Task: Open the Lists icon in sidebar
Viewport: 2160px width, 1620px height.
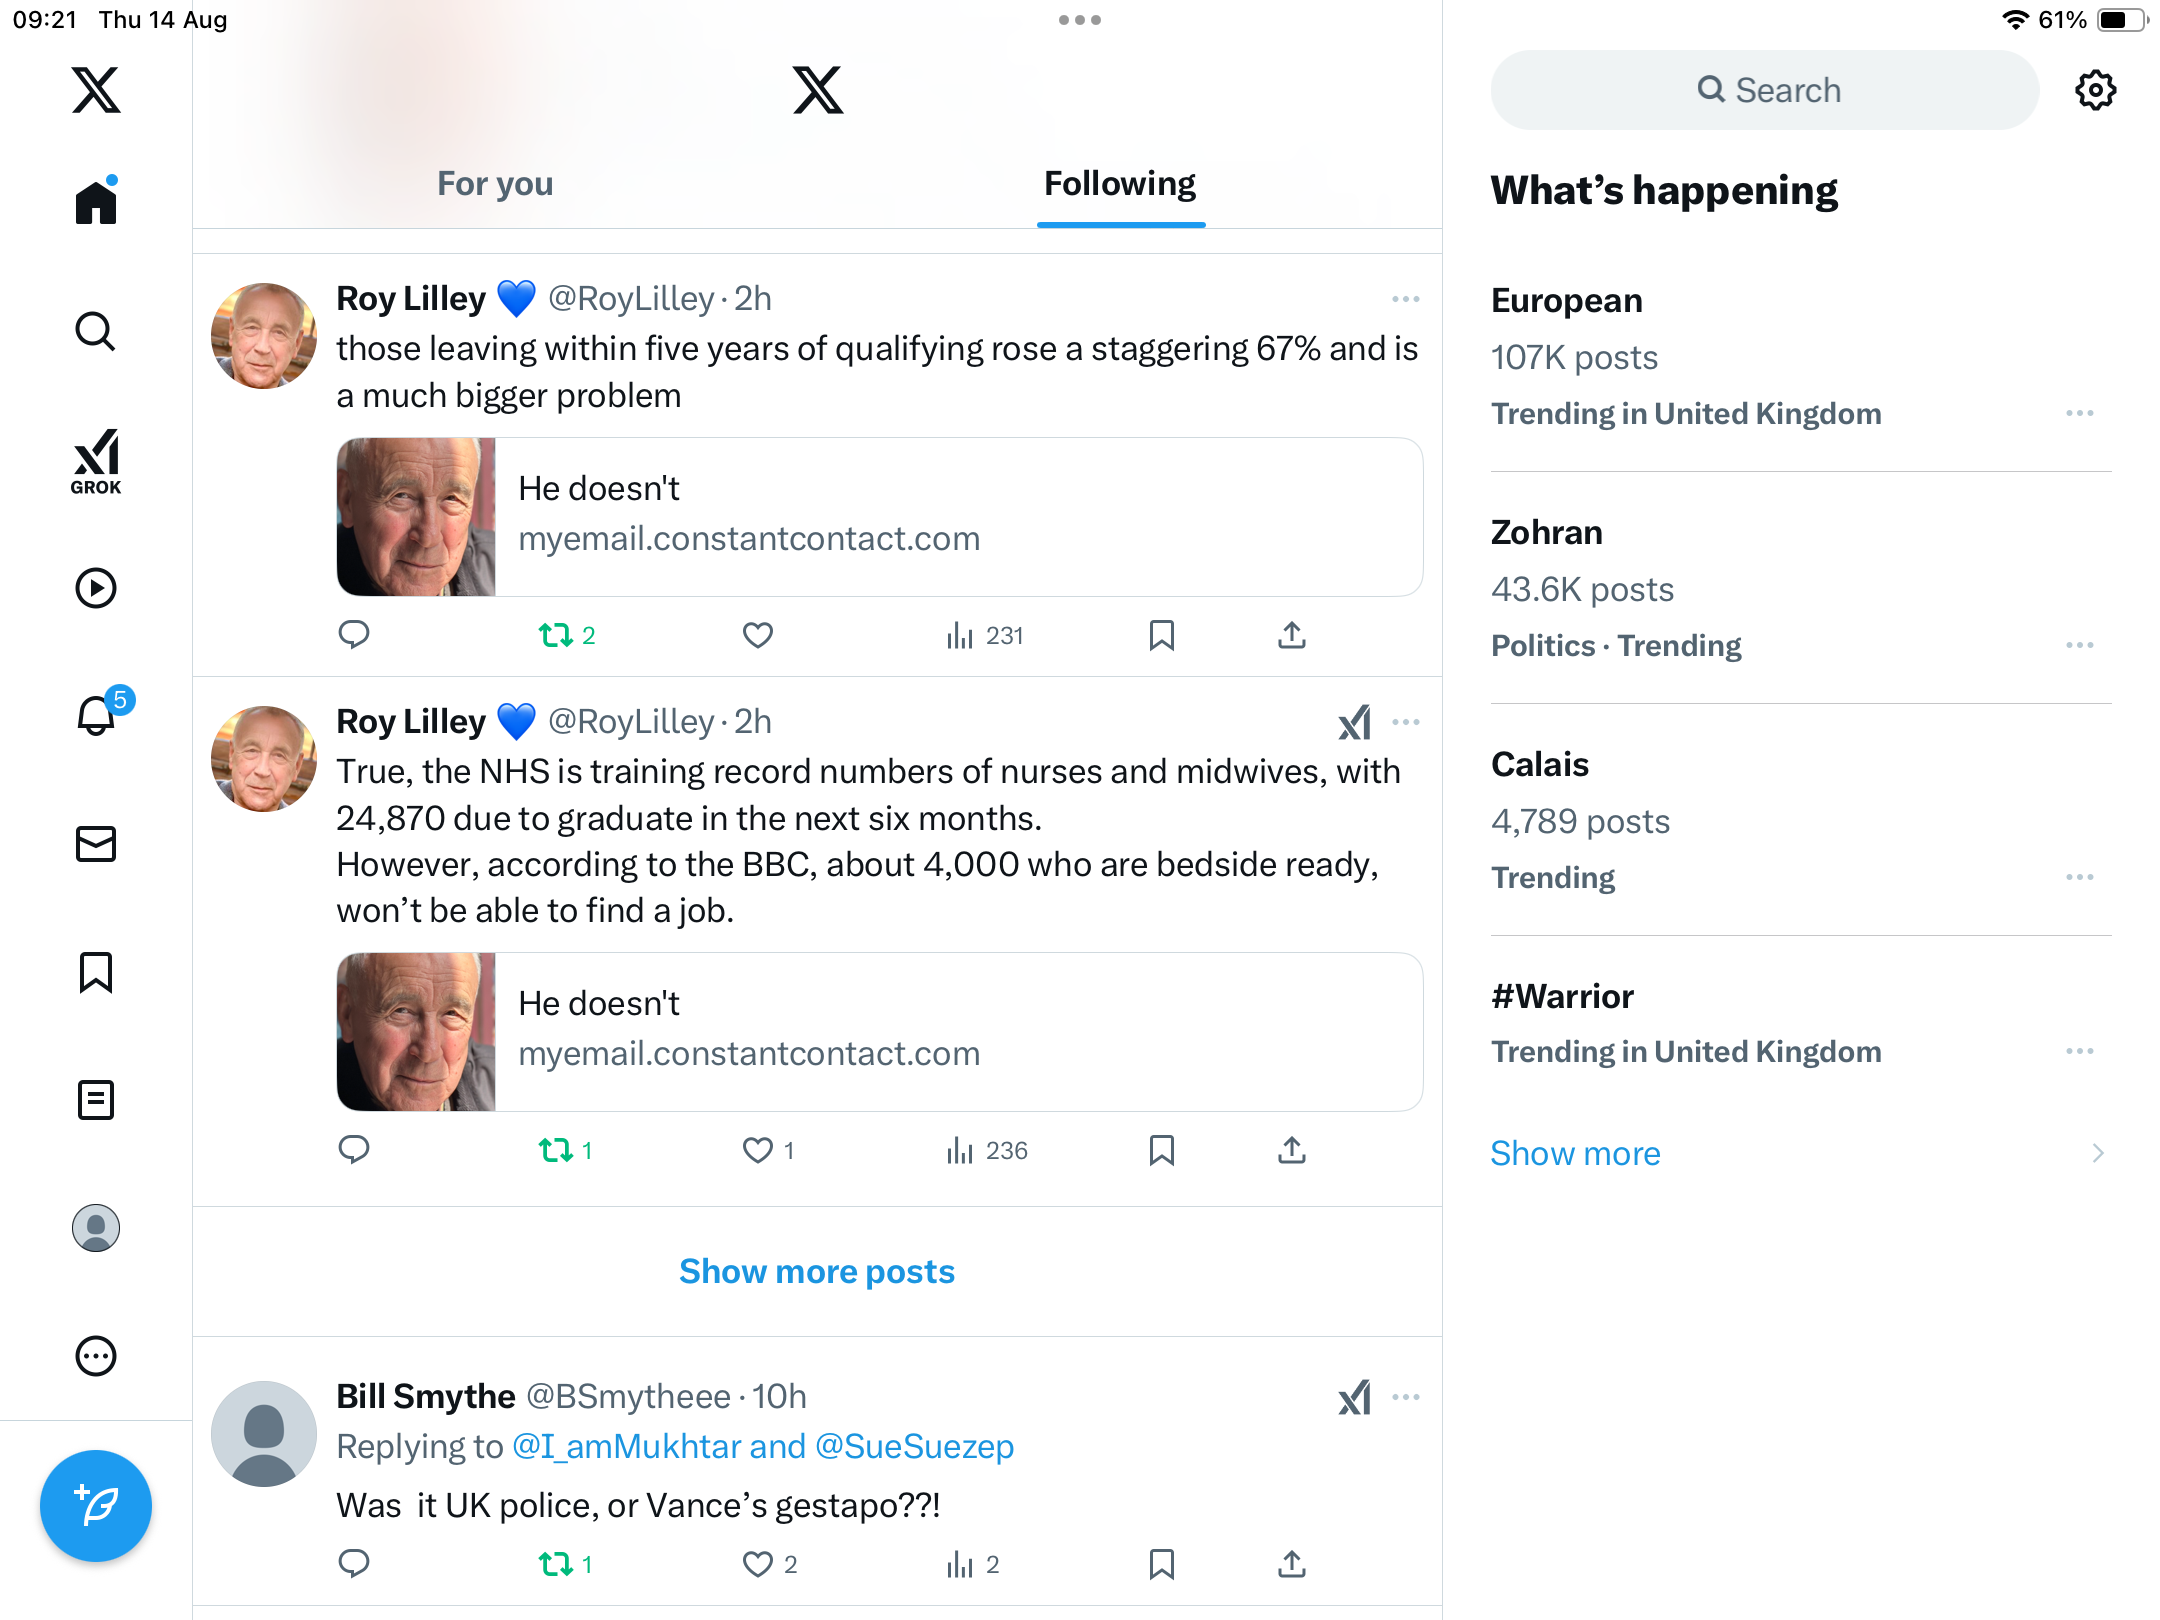Action: point(96,1100)
